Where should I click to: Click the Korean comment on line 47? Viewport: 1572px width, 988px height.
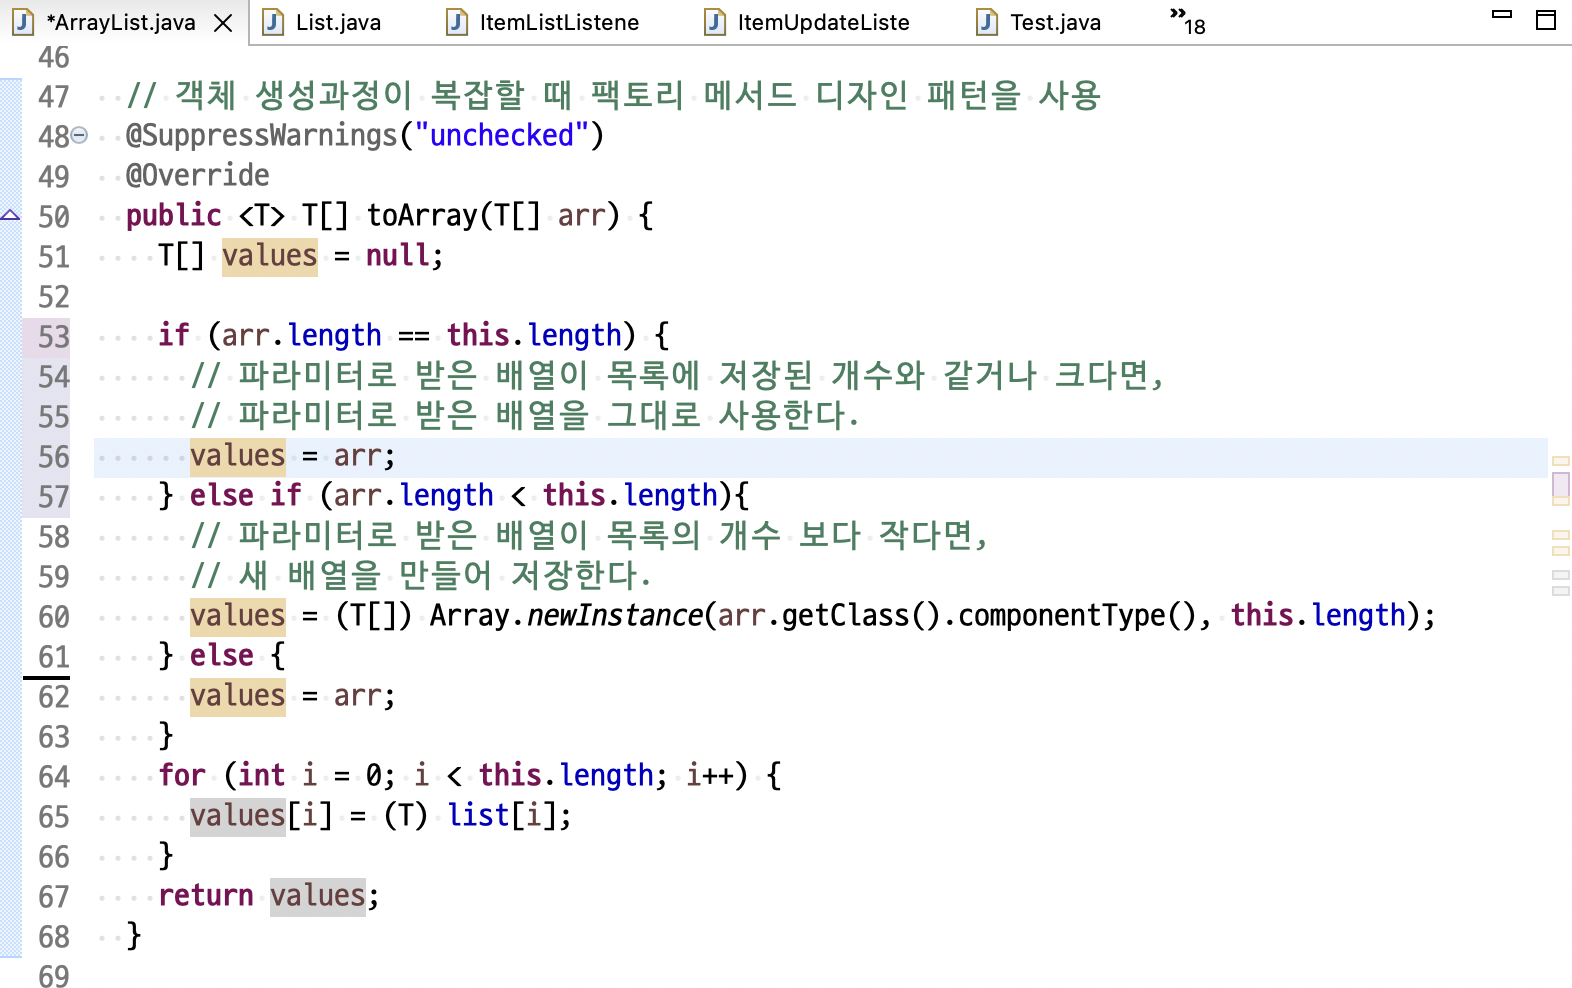tap(614, 95)
